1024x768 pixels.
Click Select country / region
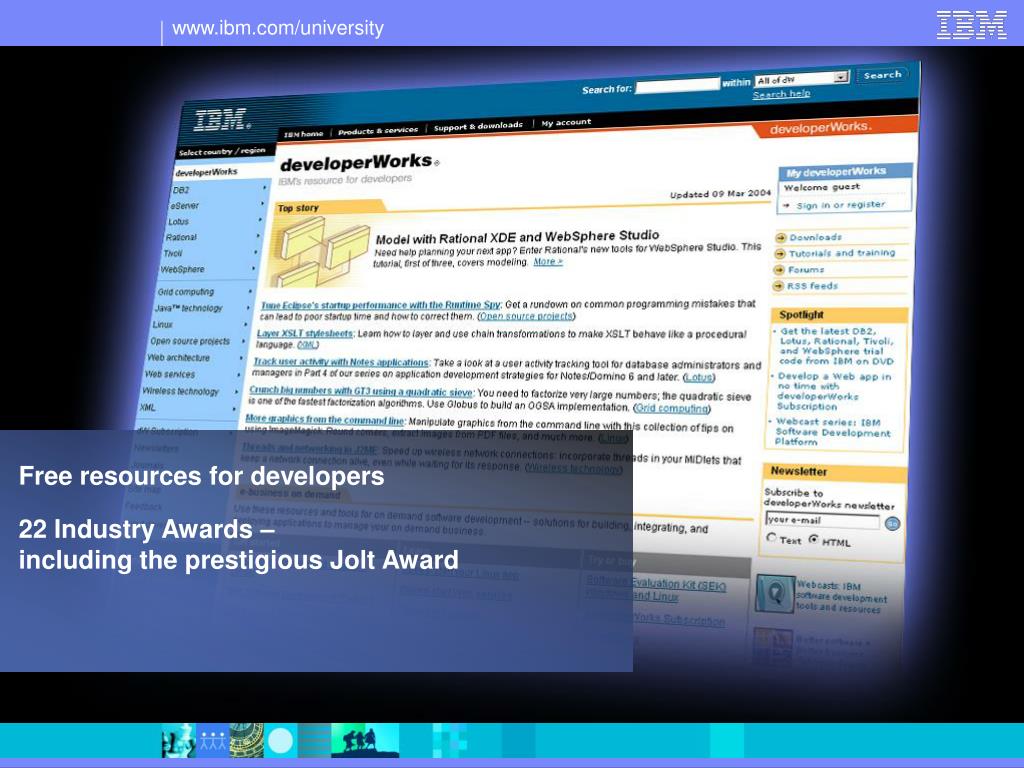point(222,152)
